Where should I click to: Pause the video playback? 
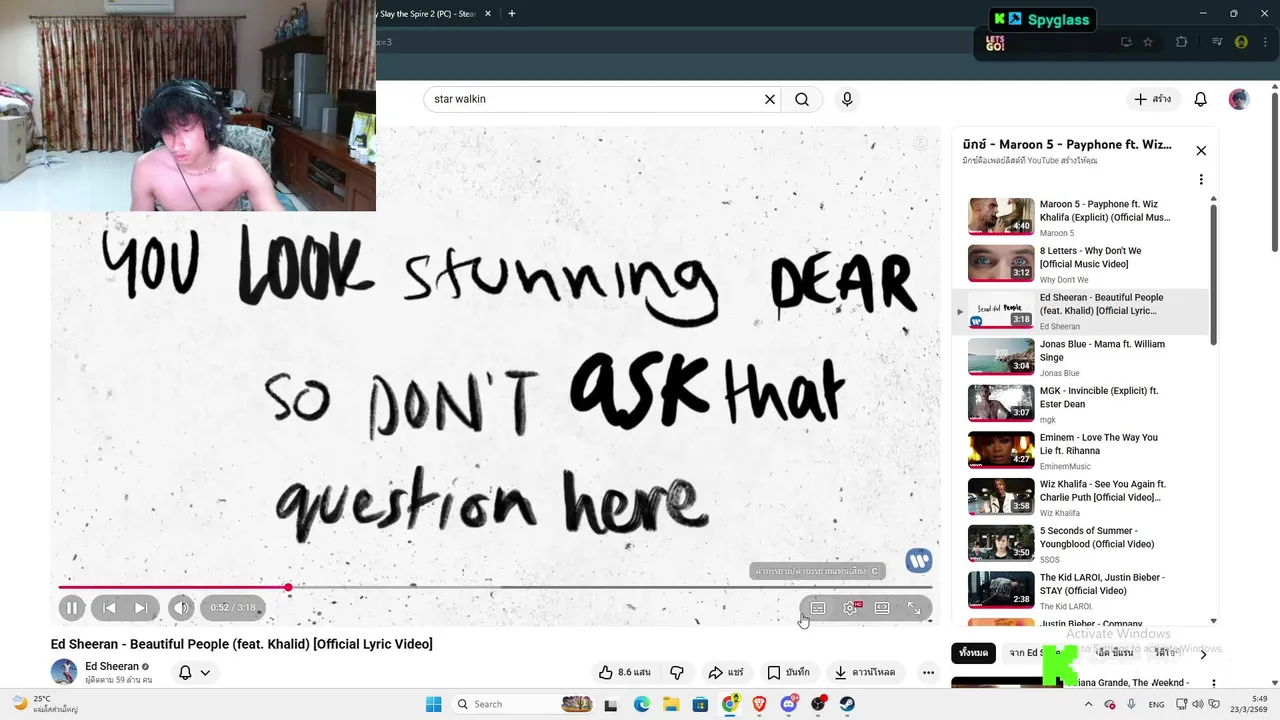click(72, 607)
